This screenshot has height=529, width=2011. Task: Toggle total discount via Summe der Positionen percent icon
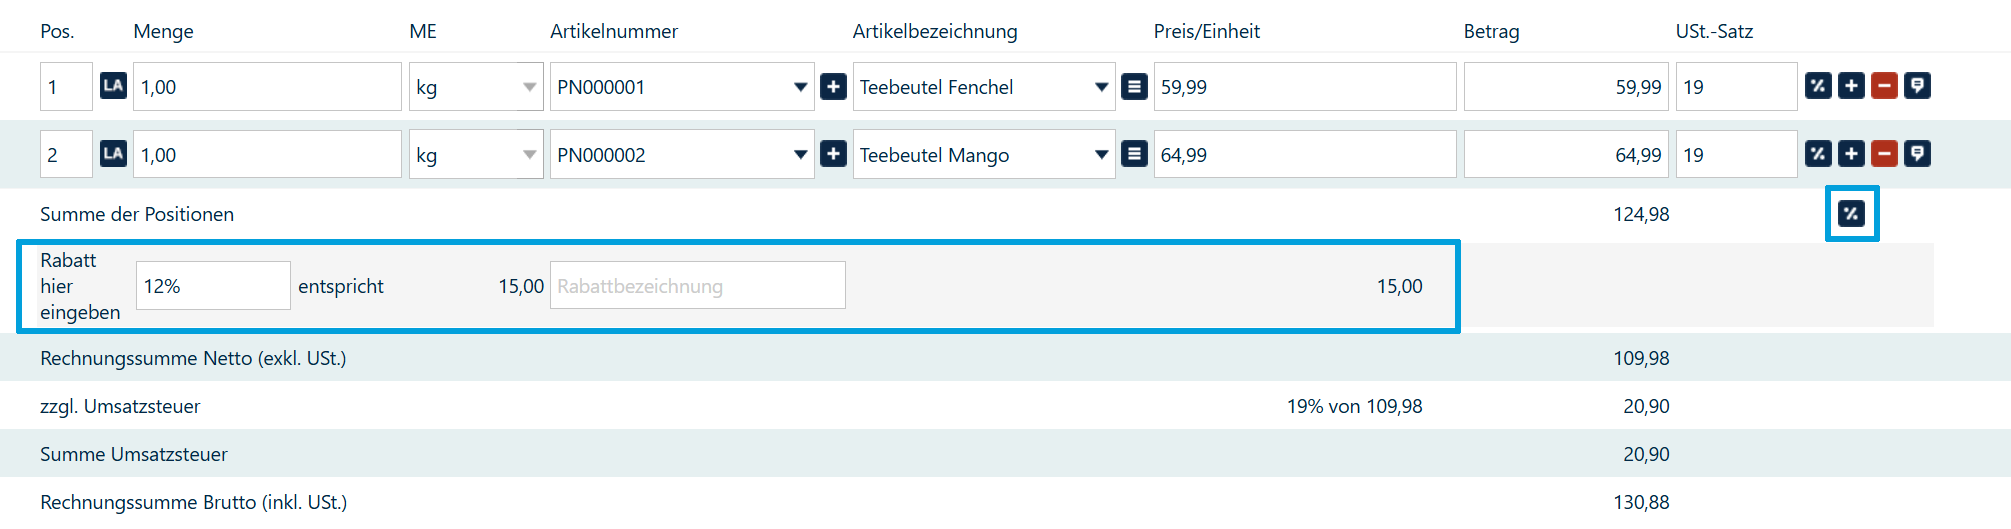1851,213
